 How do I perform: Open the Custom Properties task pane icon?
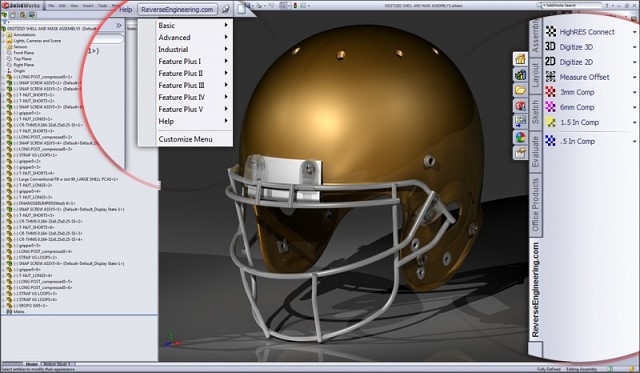pyautogui.click(x=520, y=153)
